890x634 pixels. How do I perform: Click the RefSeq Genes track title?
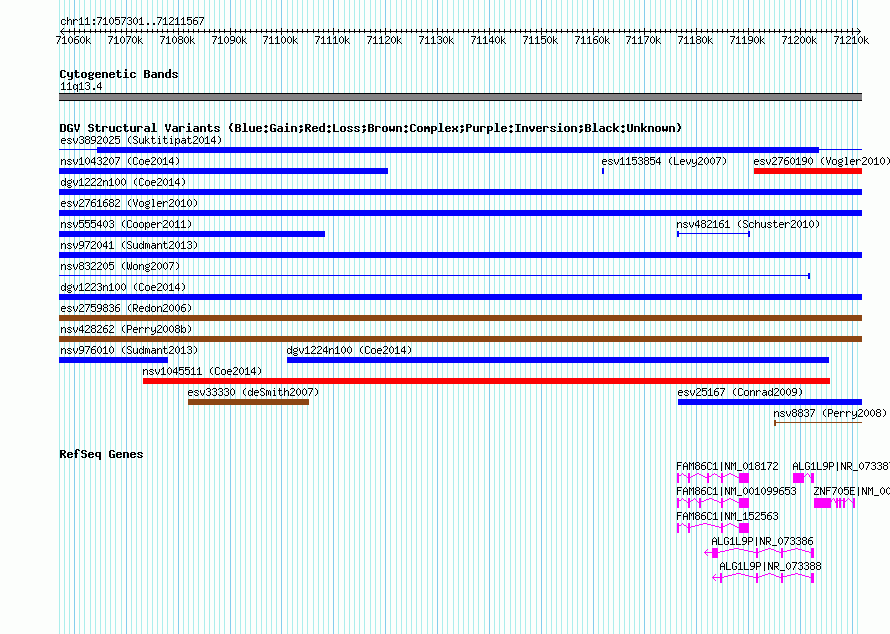[x=101, y=454]
